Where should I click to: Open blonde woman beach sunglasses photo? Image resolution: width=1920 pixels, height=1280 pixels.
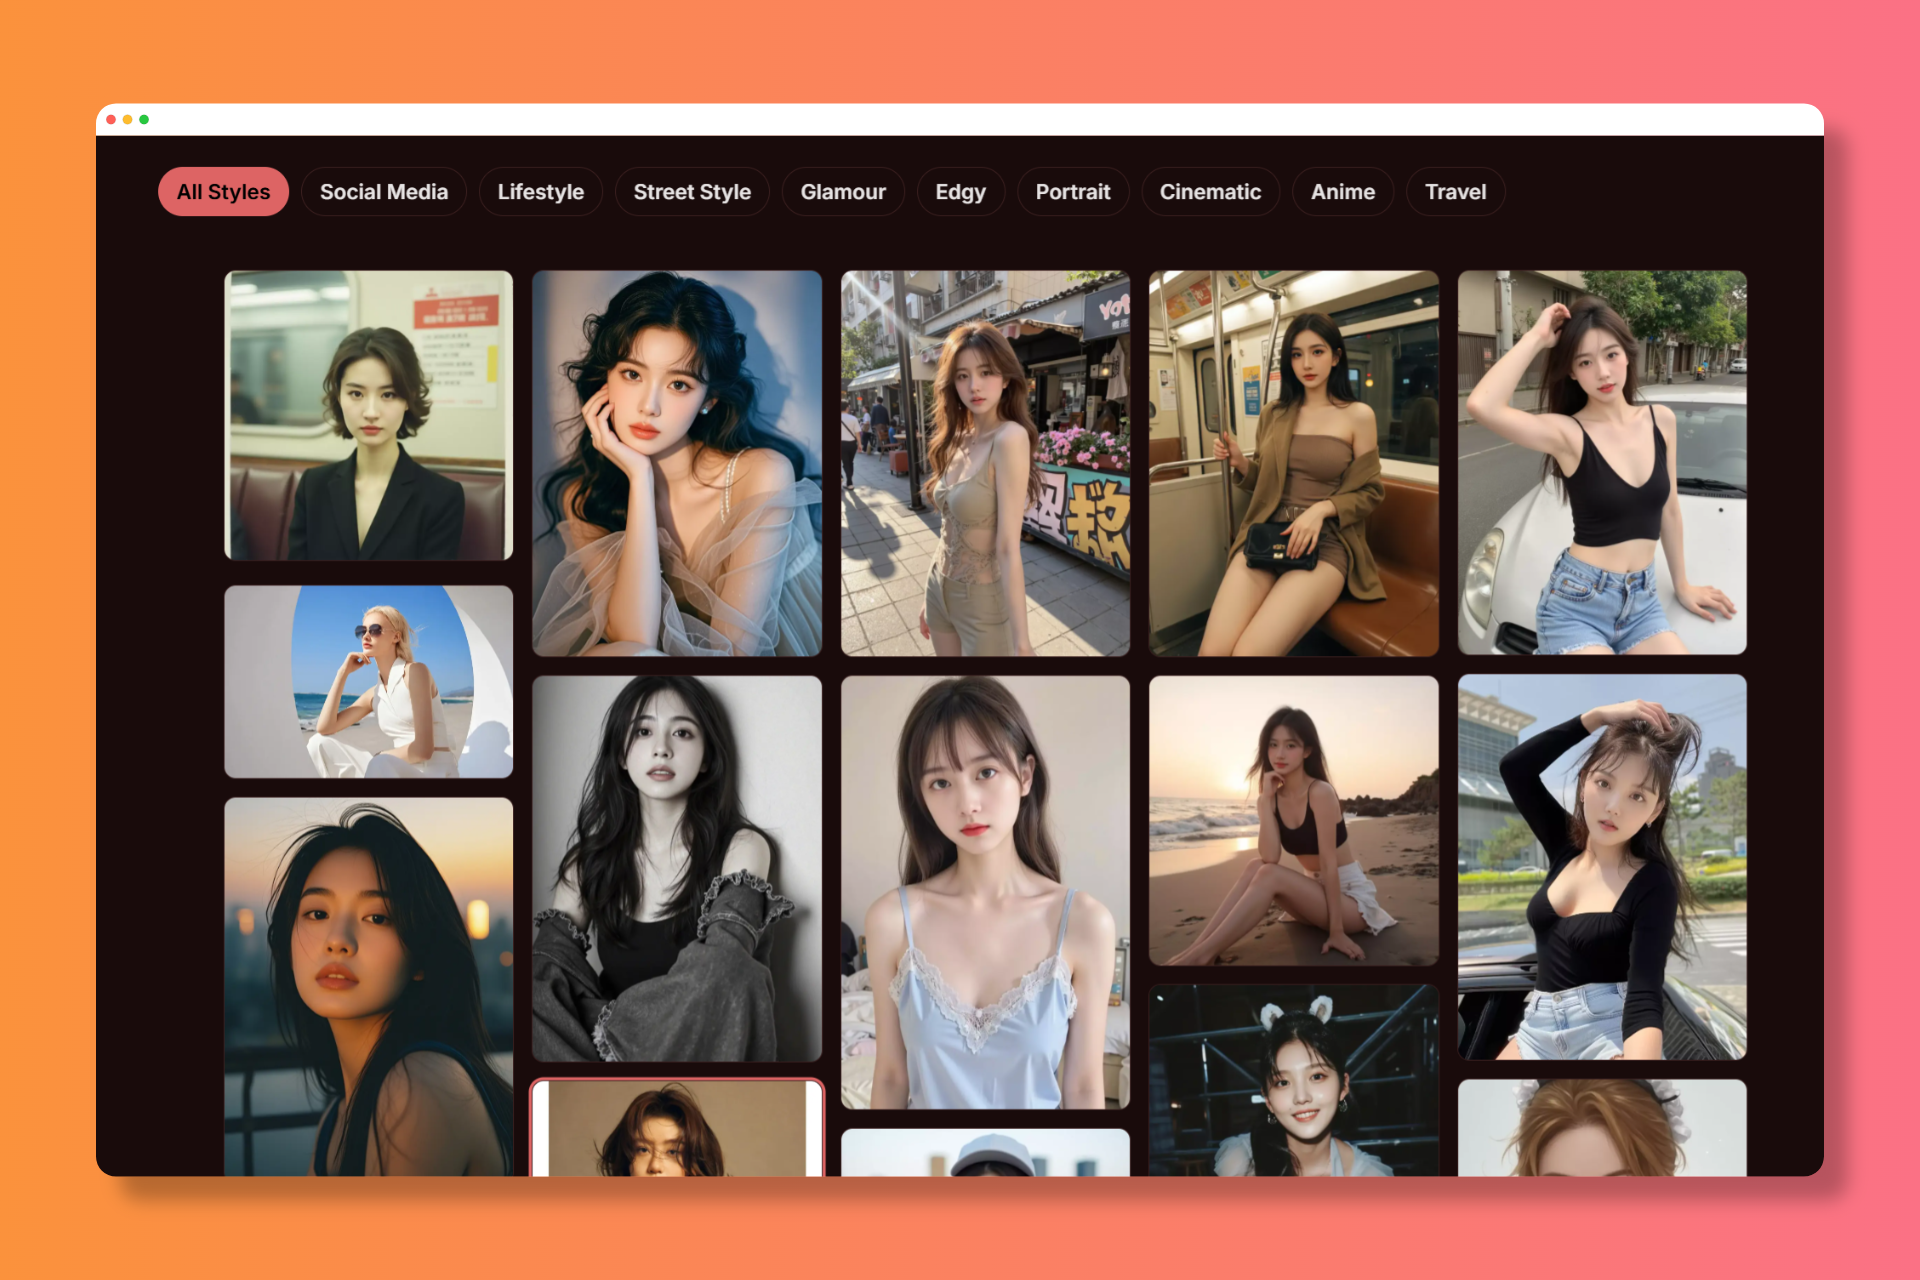[x=368, y=681]
